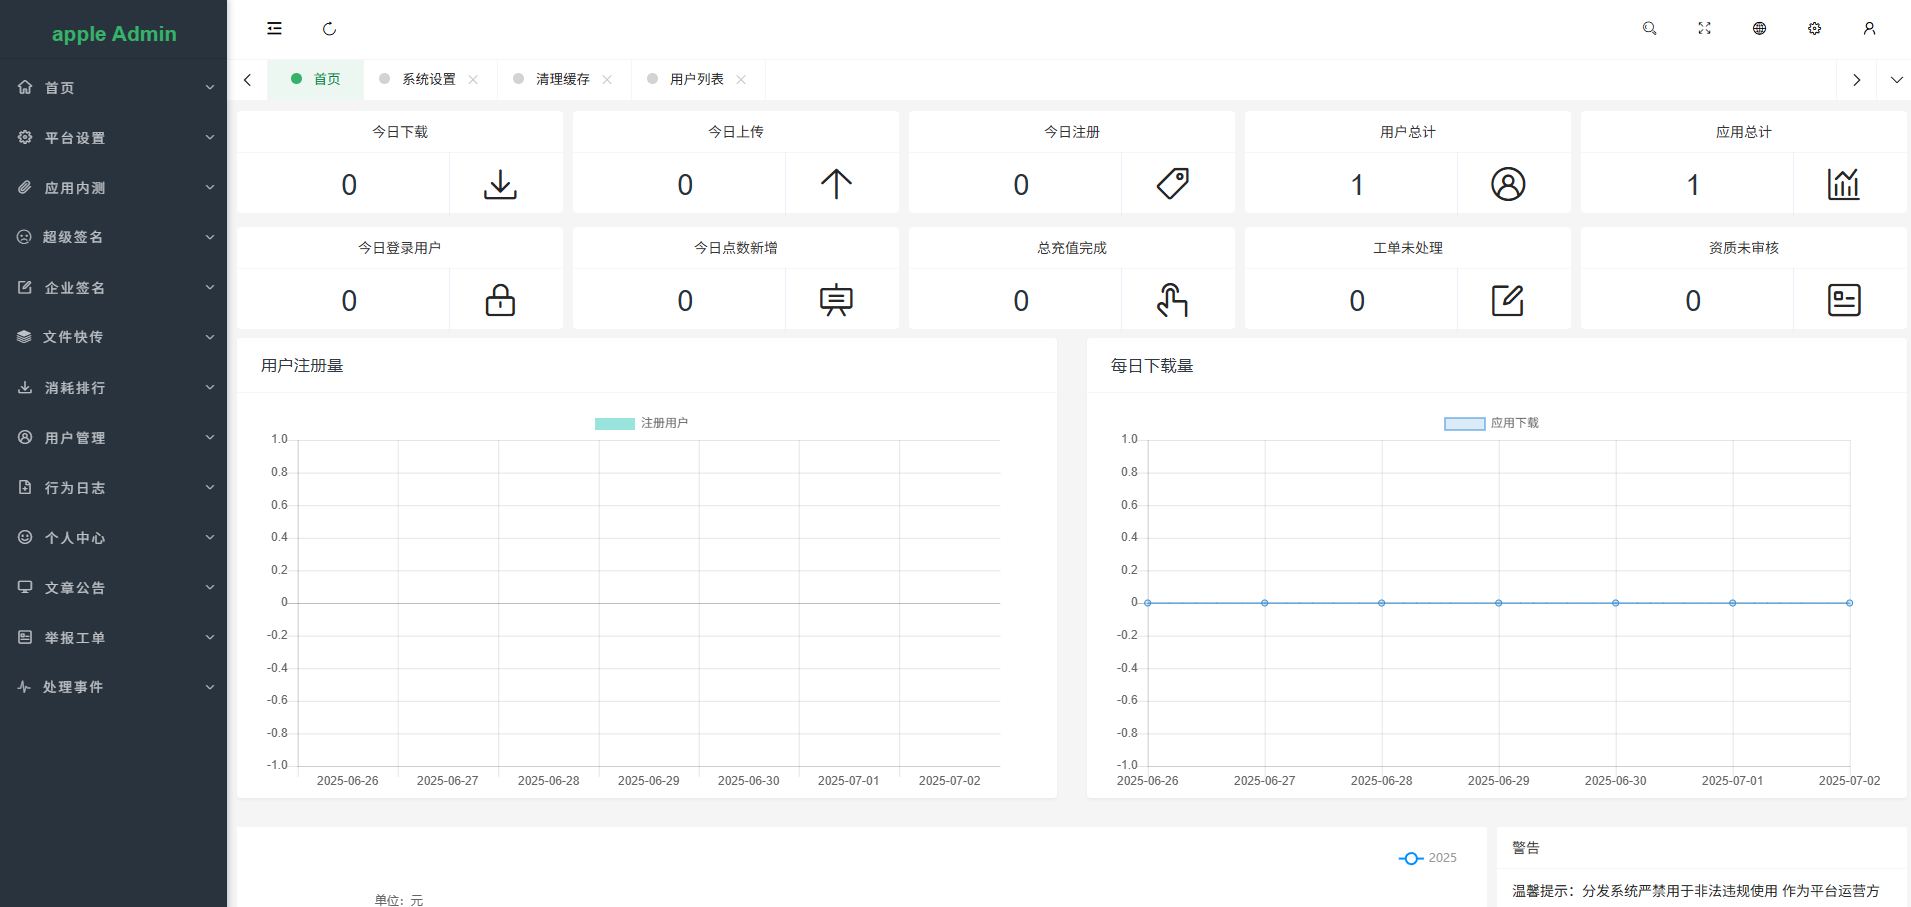Expand the 应用内测 menu chevron
Viewport: 1911px width, 907px height.
point(210,187)
